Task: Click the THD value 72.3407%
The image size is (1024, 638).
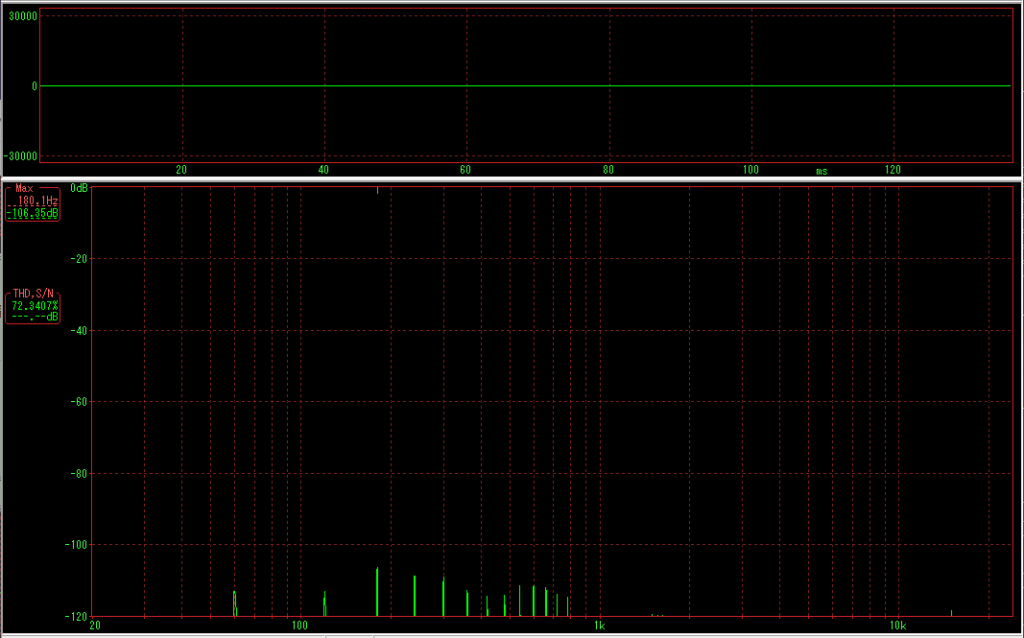Action: (x=35, y=305)
